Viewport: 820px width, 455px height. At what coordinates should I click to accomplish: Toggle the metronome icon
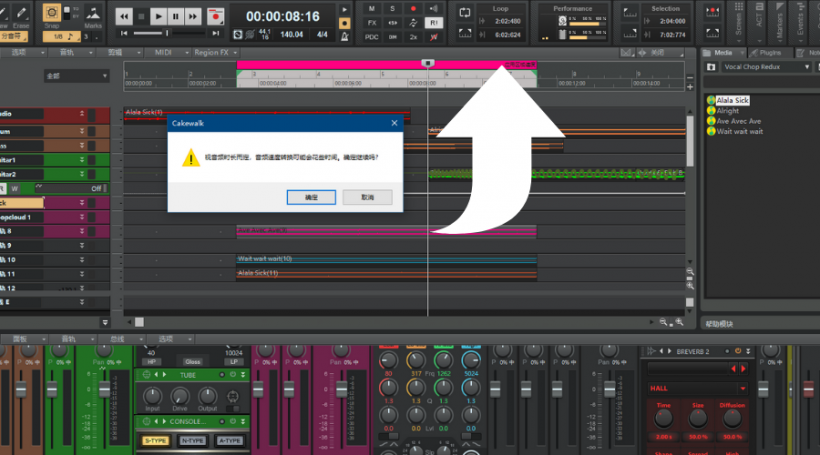345,36
